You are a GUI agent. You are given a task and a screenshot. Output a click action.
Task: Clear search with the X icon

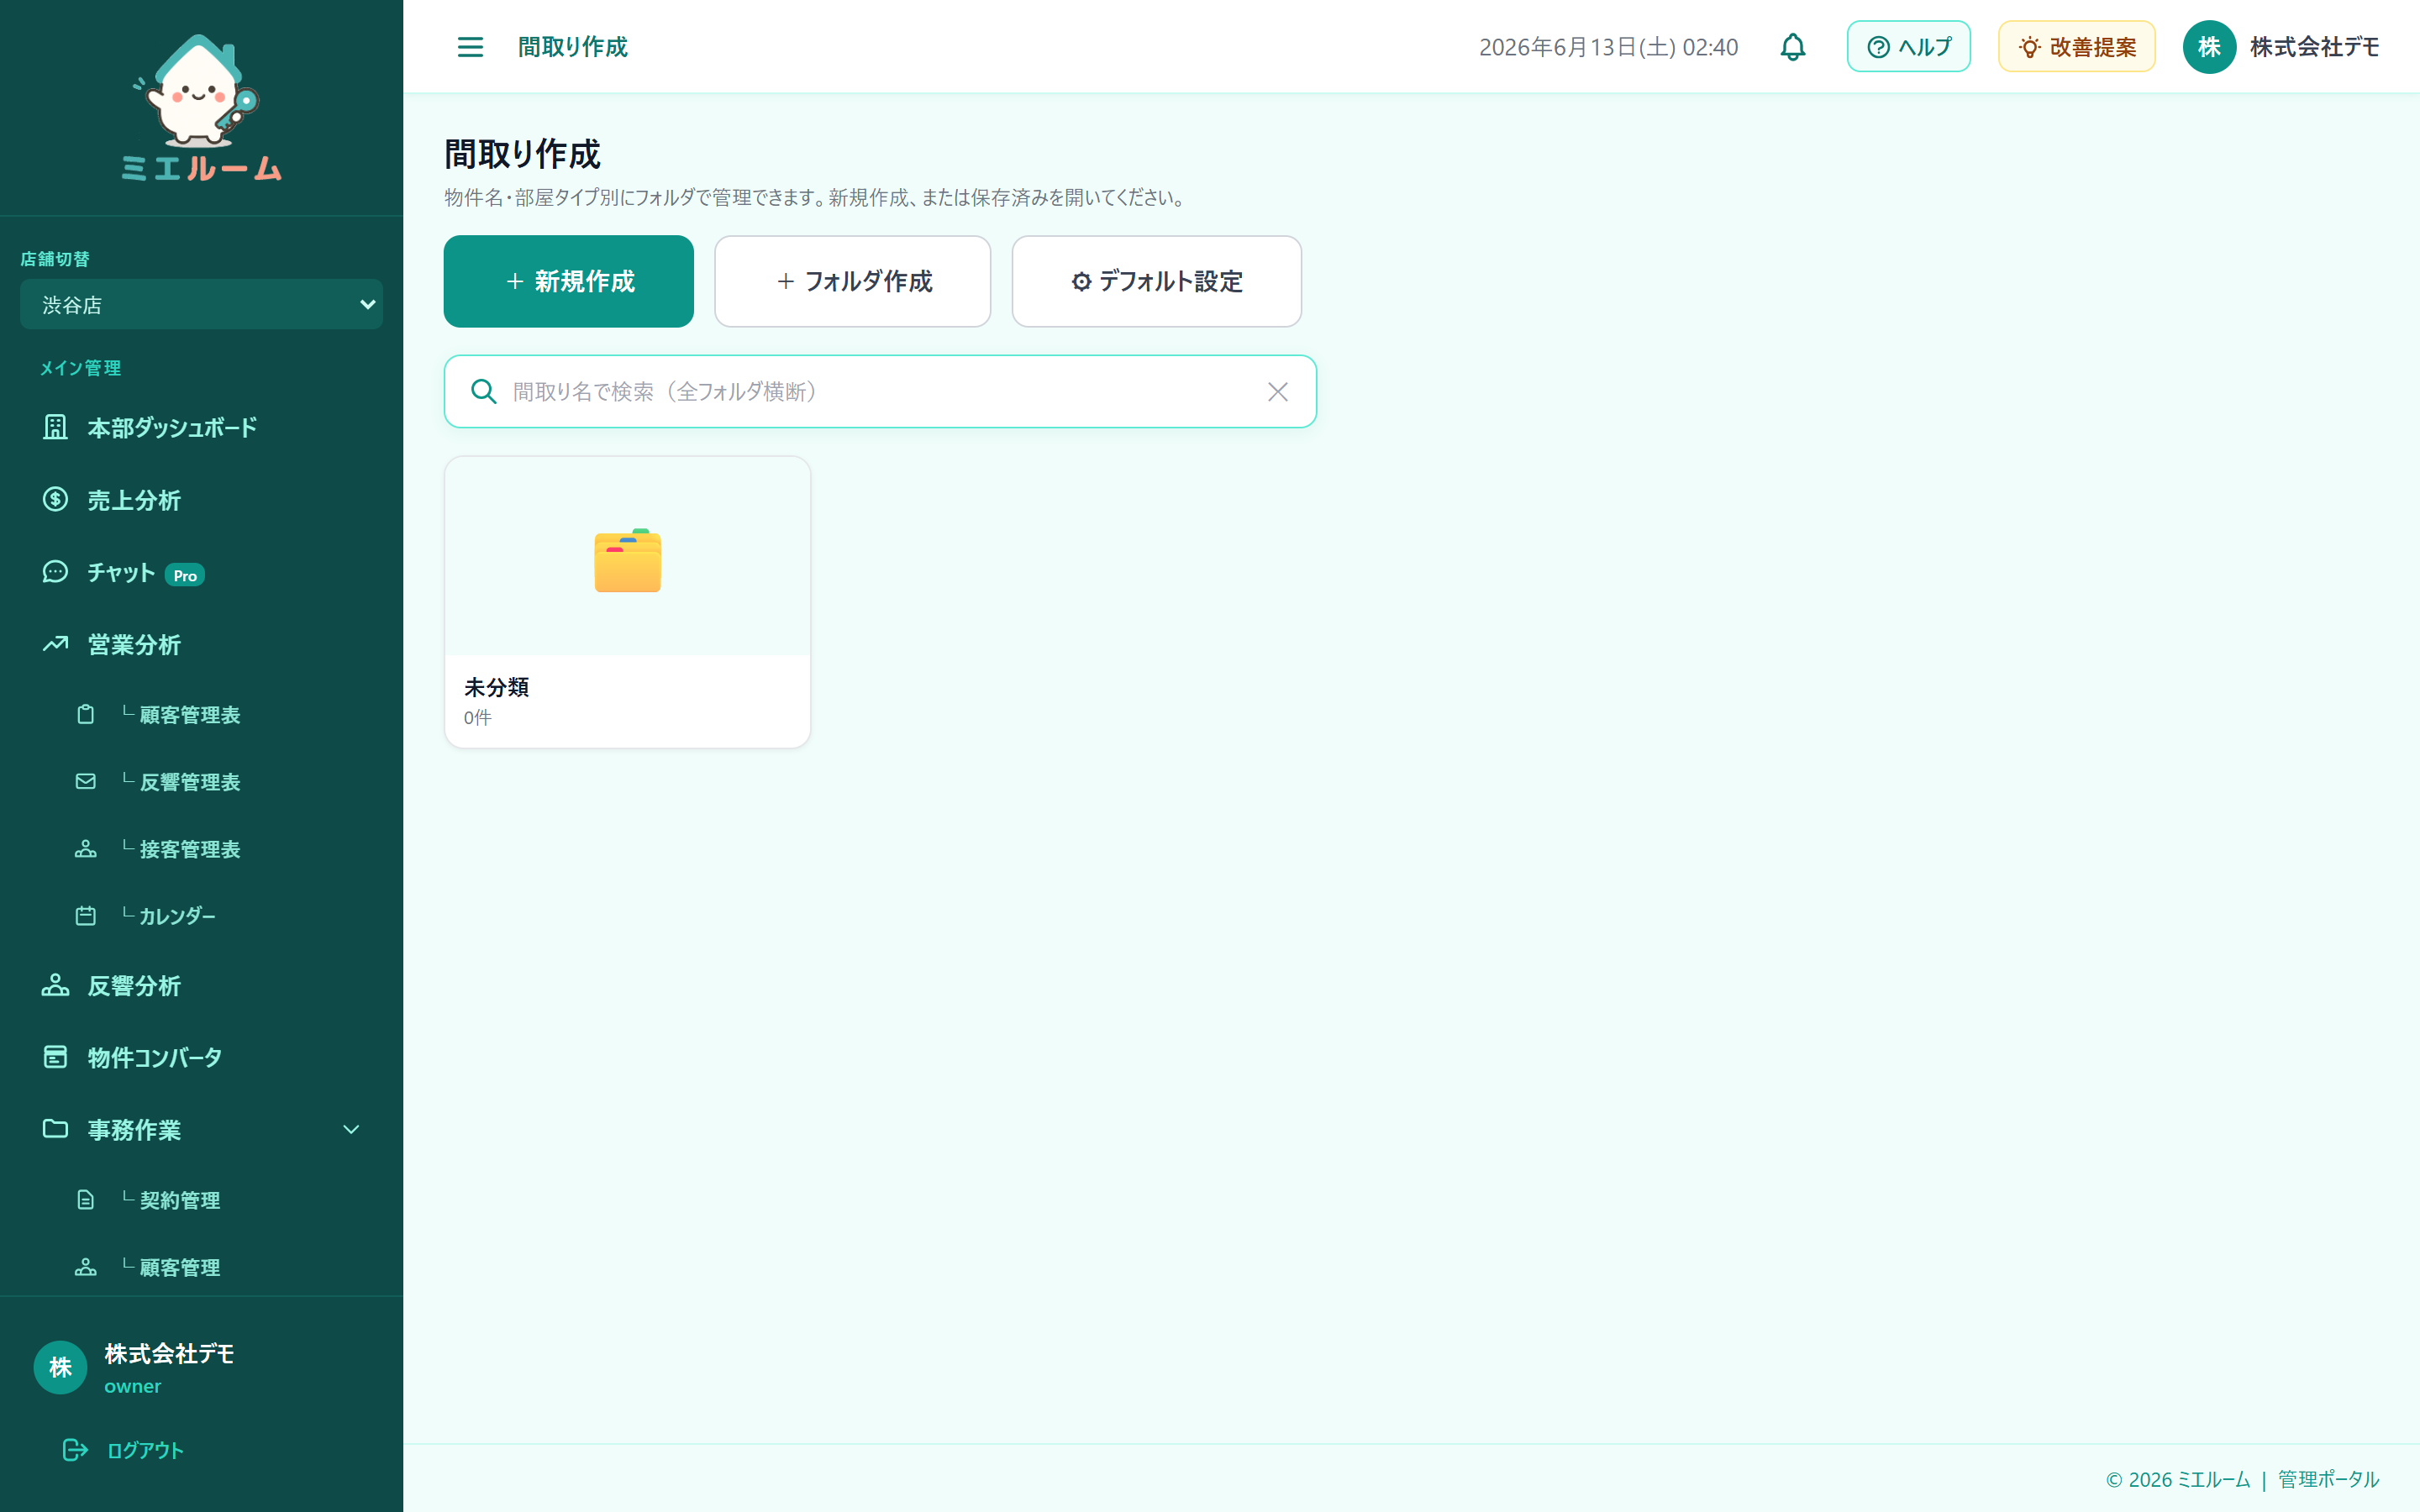[1277, 391]
